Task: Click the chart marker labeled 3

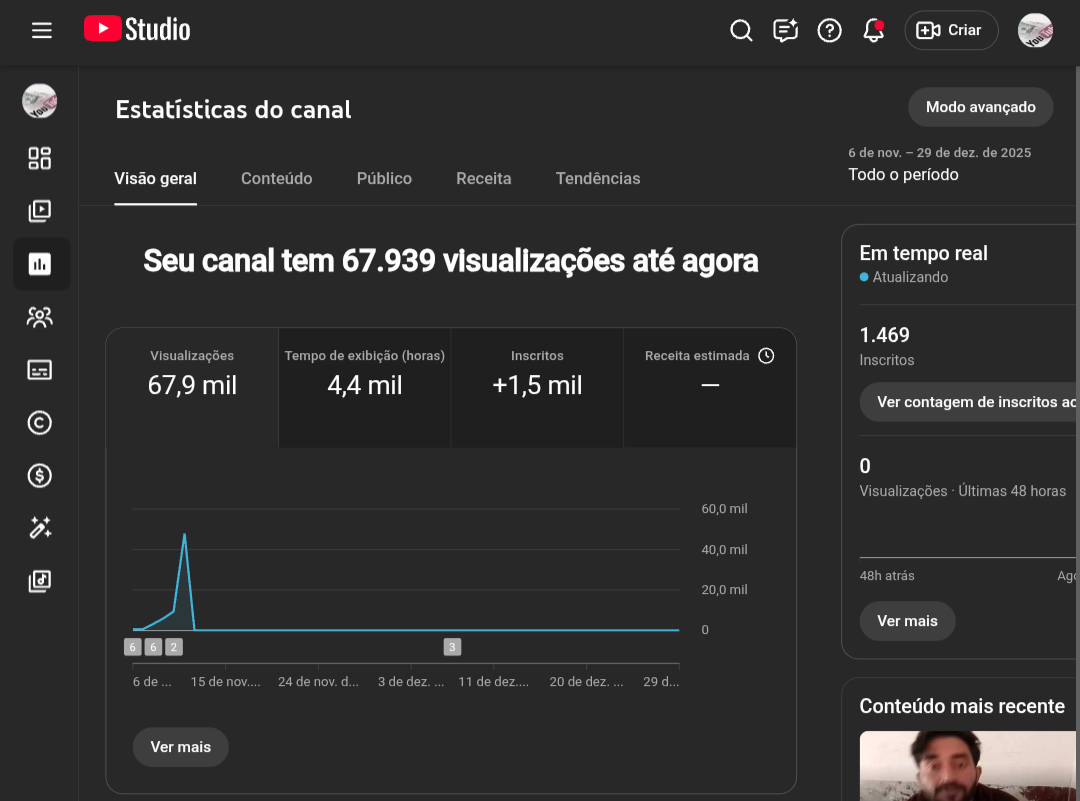Action: (452, 647)
